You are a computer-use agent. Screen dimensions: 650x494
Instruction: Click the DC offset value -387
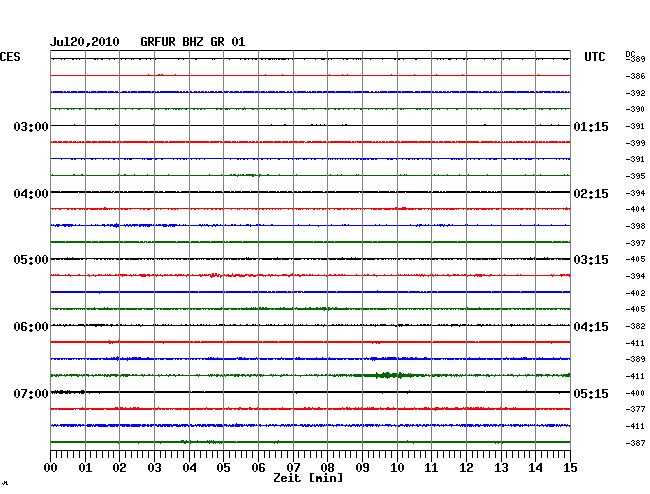pyautogui.click(x=635, y=443)
